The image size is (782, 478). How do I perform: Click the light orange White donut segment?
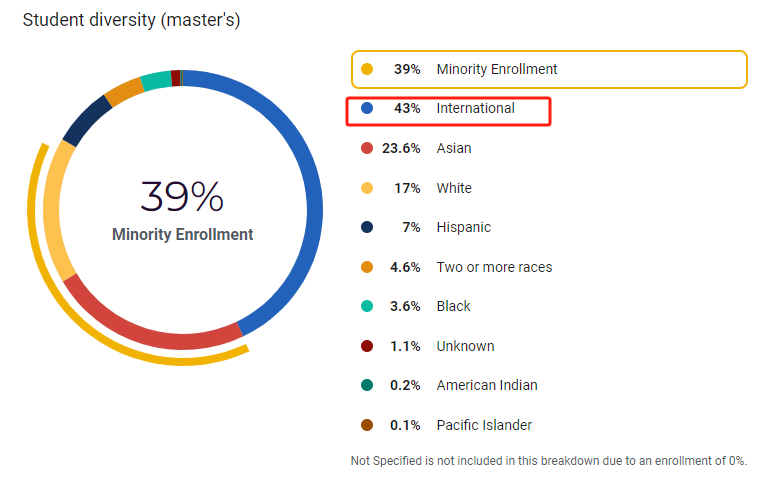coord(52,210)
